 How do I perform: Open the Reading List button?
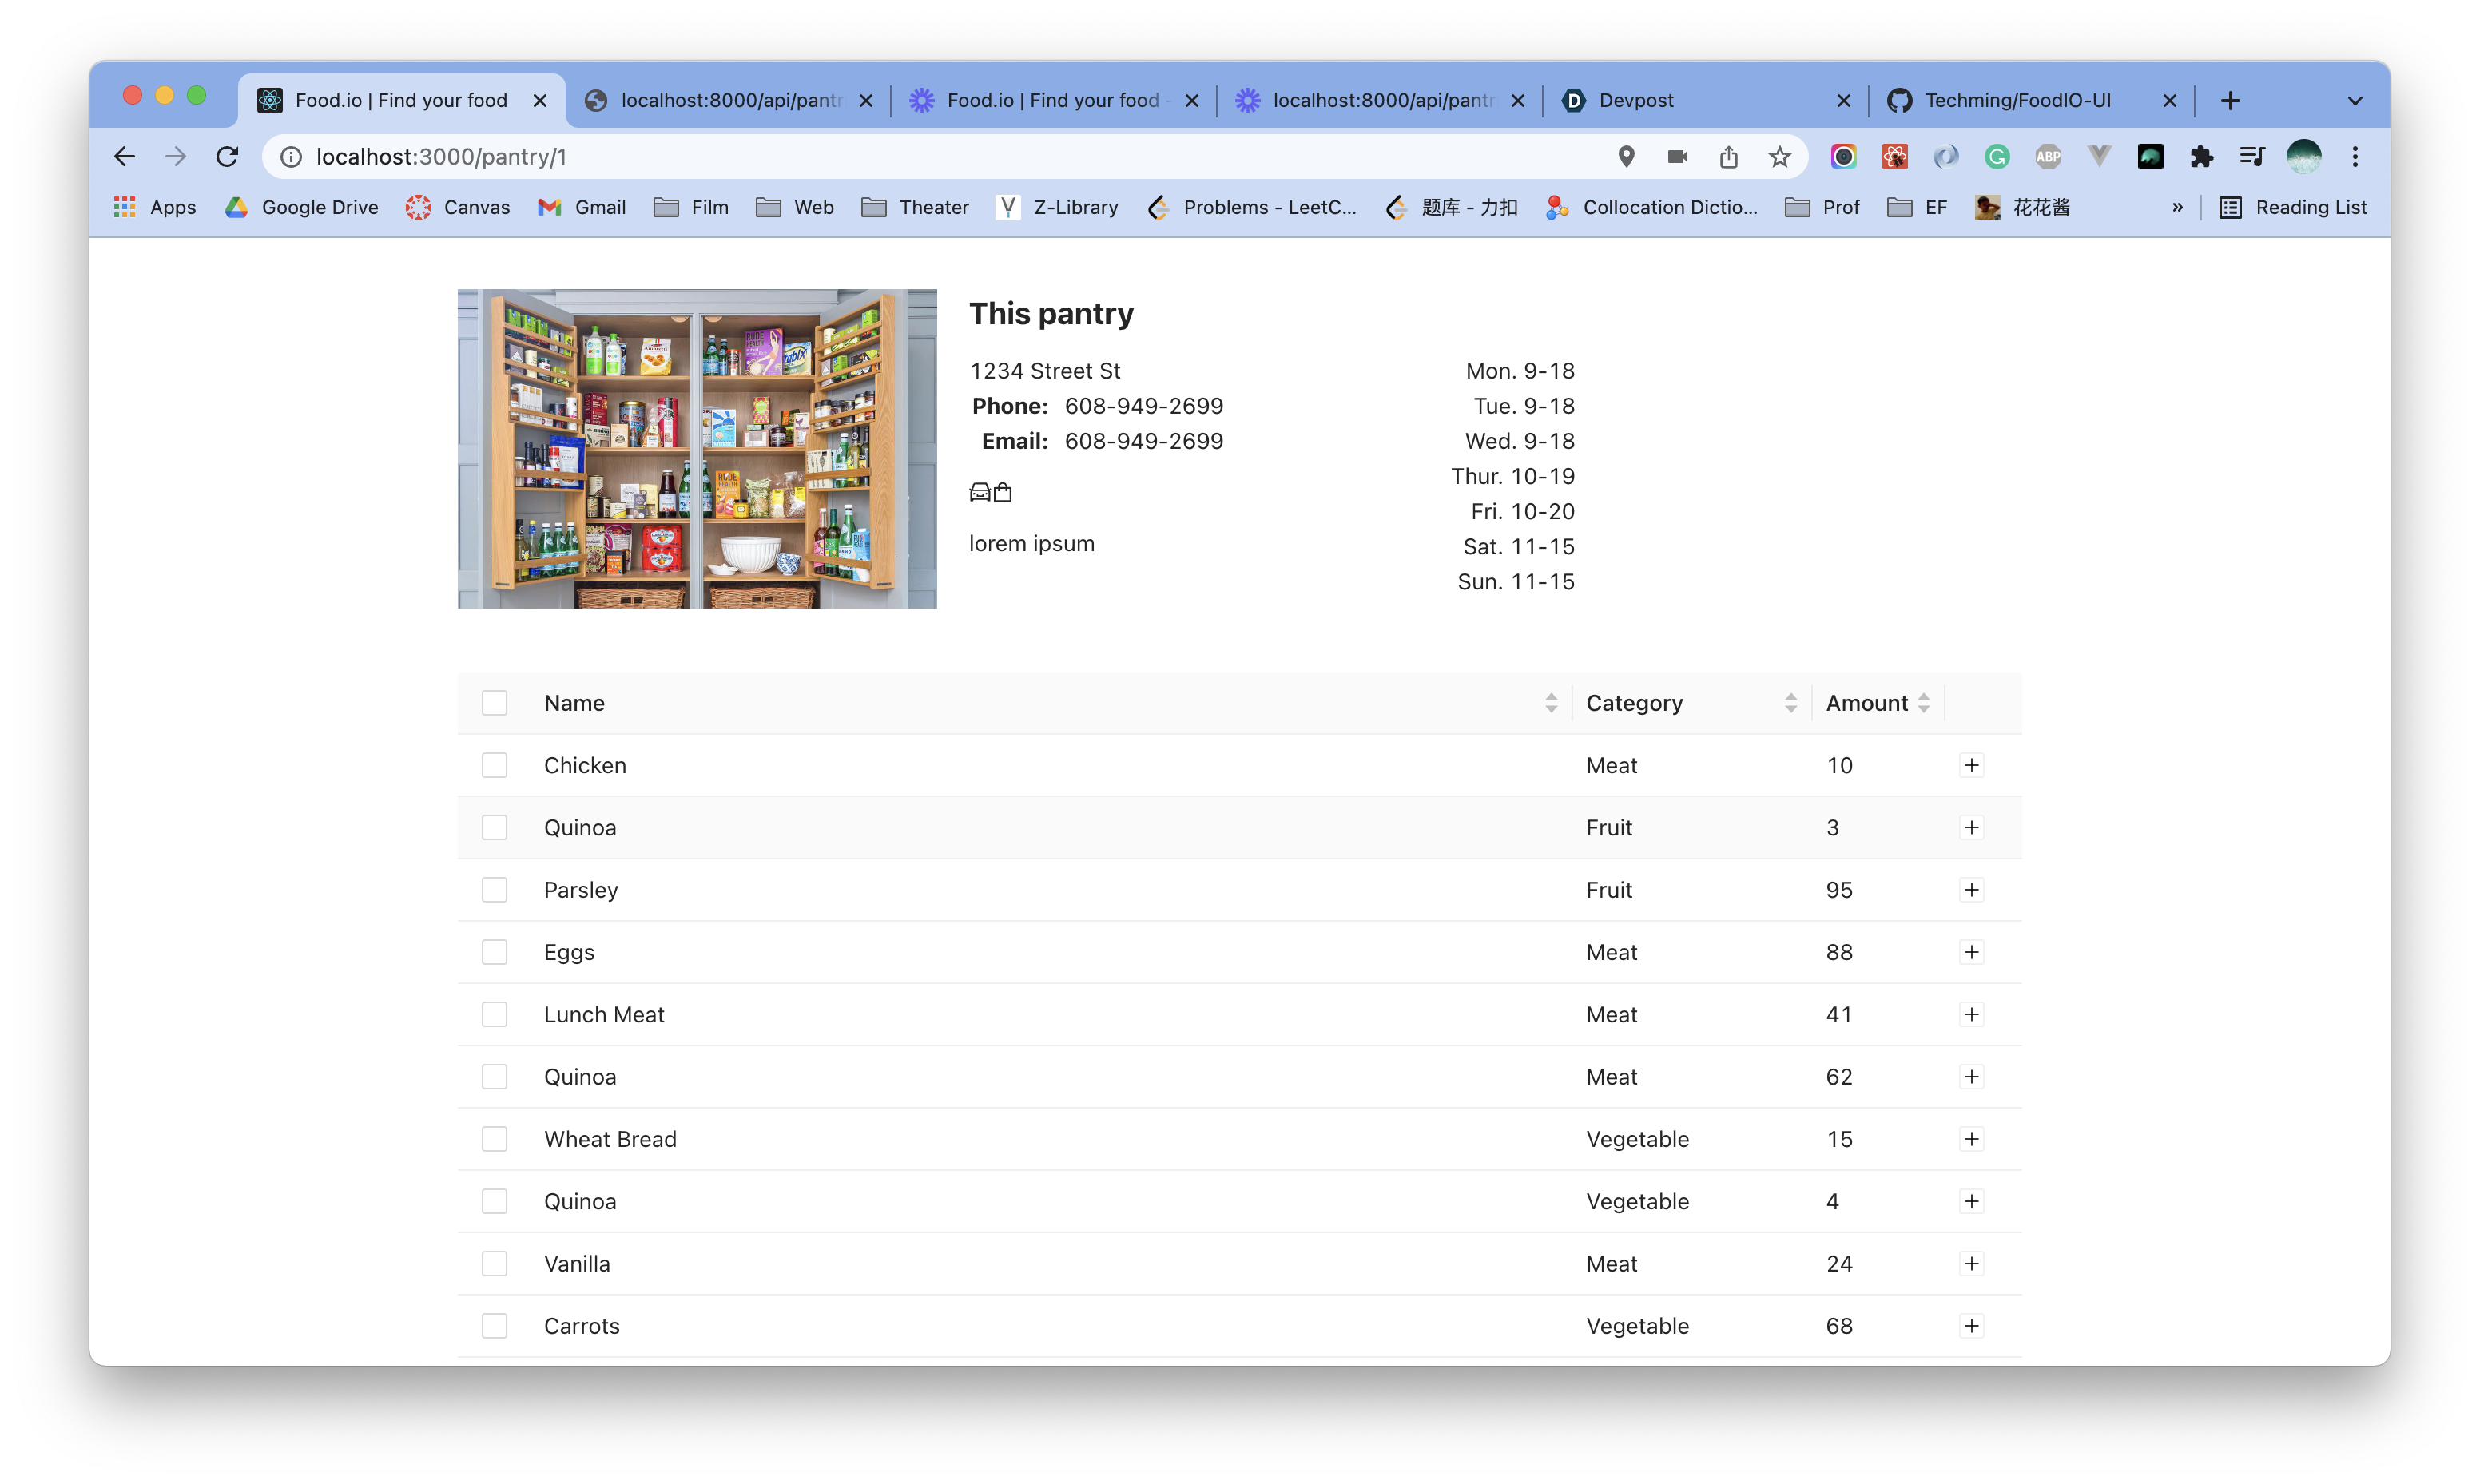click(x=2293, y=207)
